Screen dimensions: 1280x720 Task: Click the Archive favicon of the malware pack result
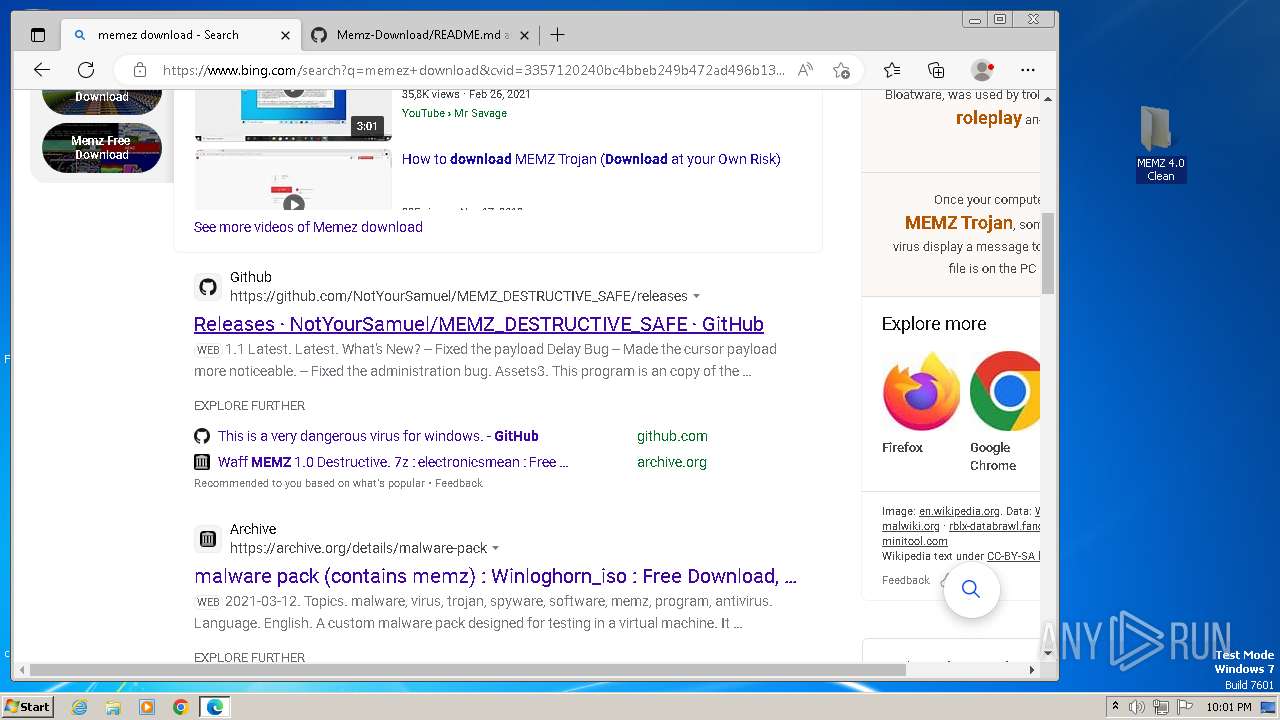coord(208,539)
